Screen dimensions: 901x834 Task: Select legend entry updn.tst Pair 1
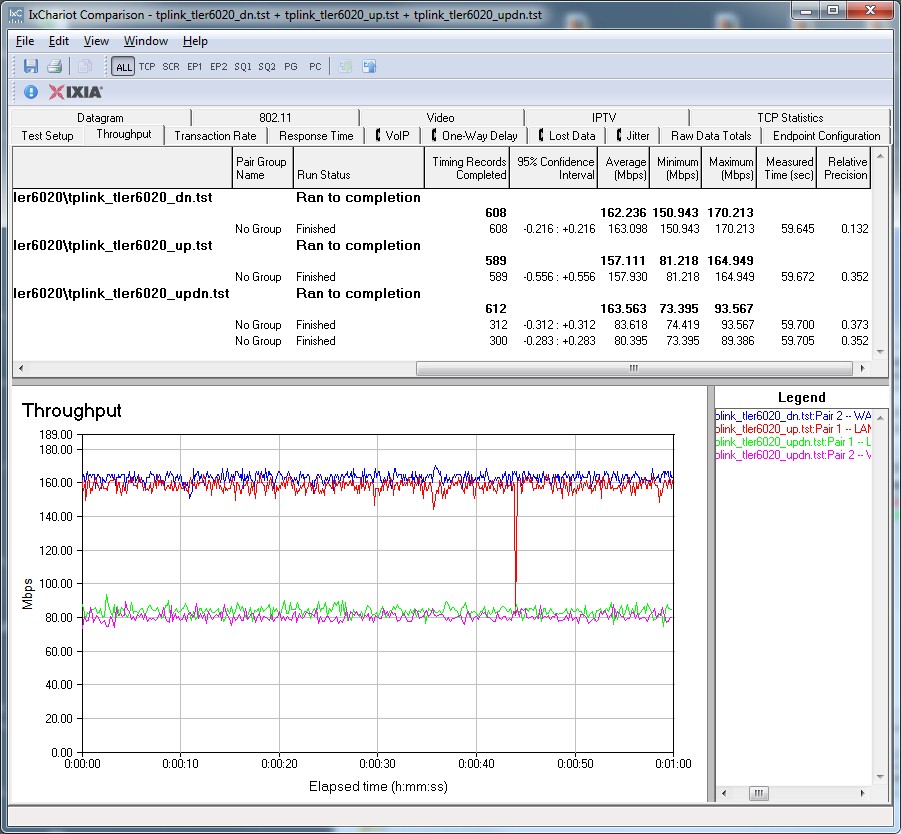point(793,442)
